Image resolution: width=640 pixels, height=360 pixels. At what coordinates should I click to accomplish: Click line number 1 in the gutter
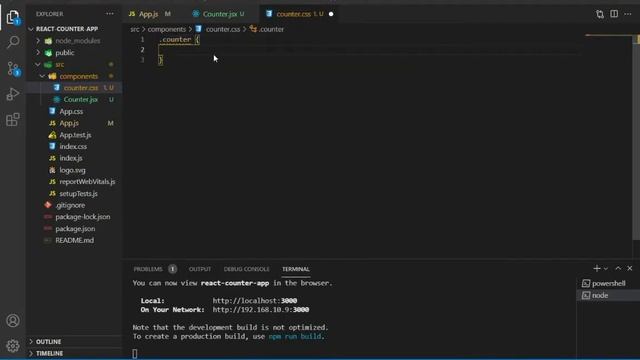[x=142, y=40]
